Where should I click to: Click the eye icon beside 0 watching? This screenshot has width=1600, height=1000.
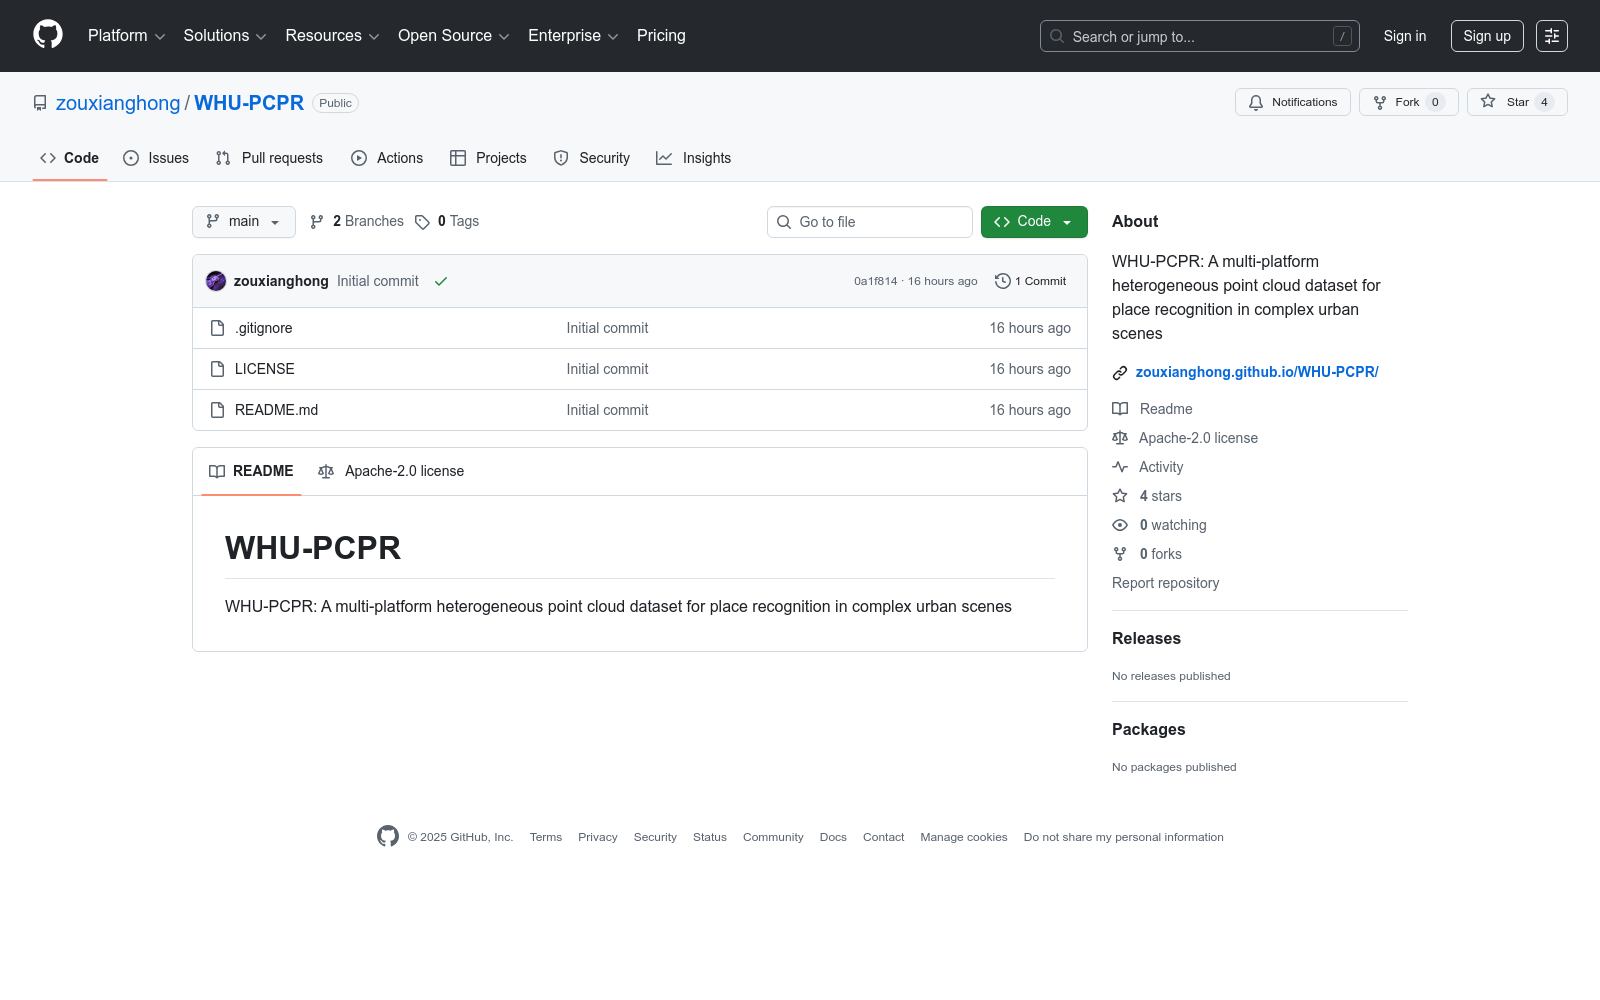(x=1120, y=525)
